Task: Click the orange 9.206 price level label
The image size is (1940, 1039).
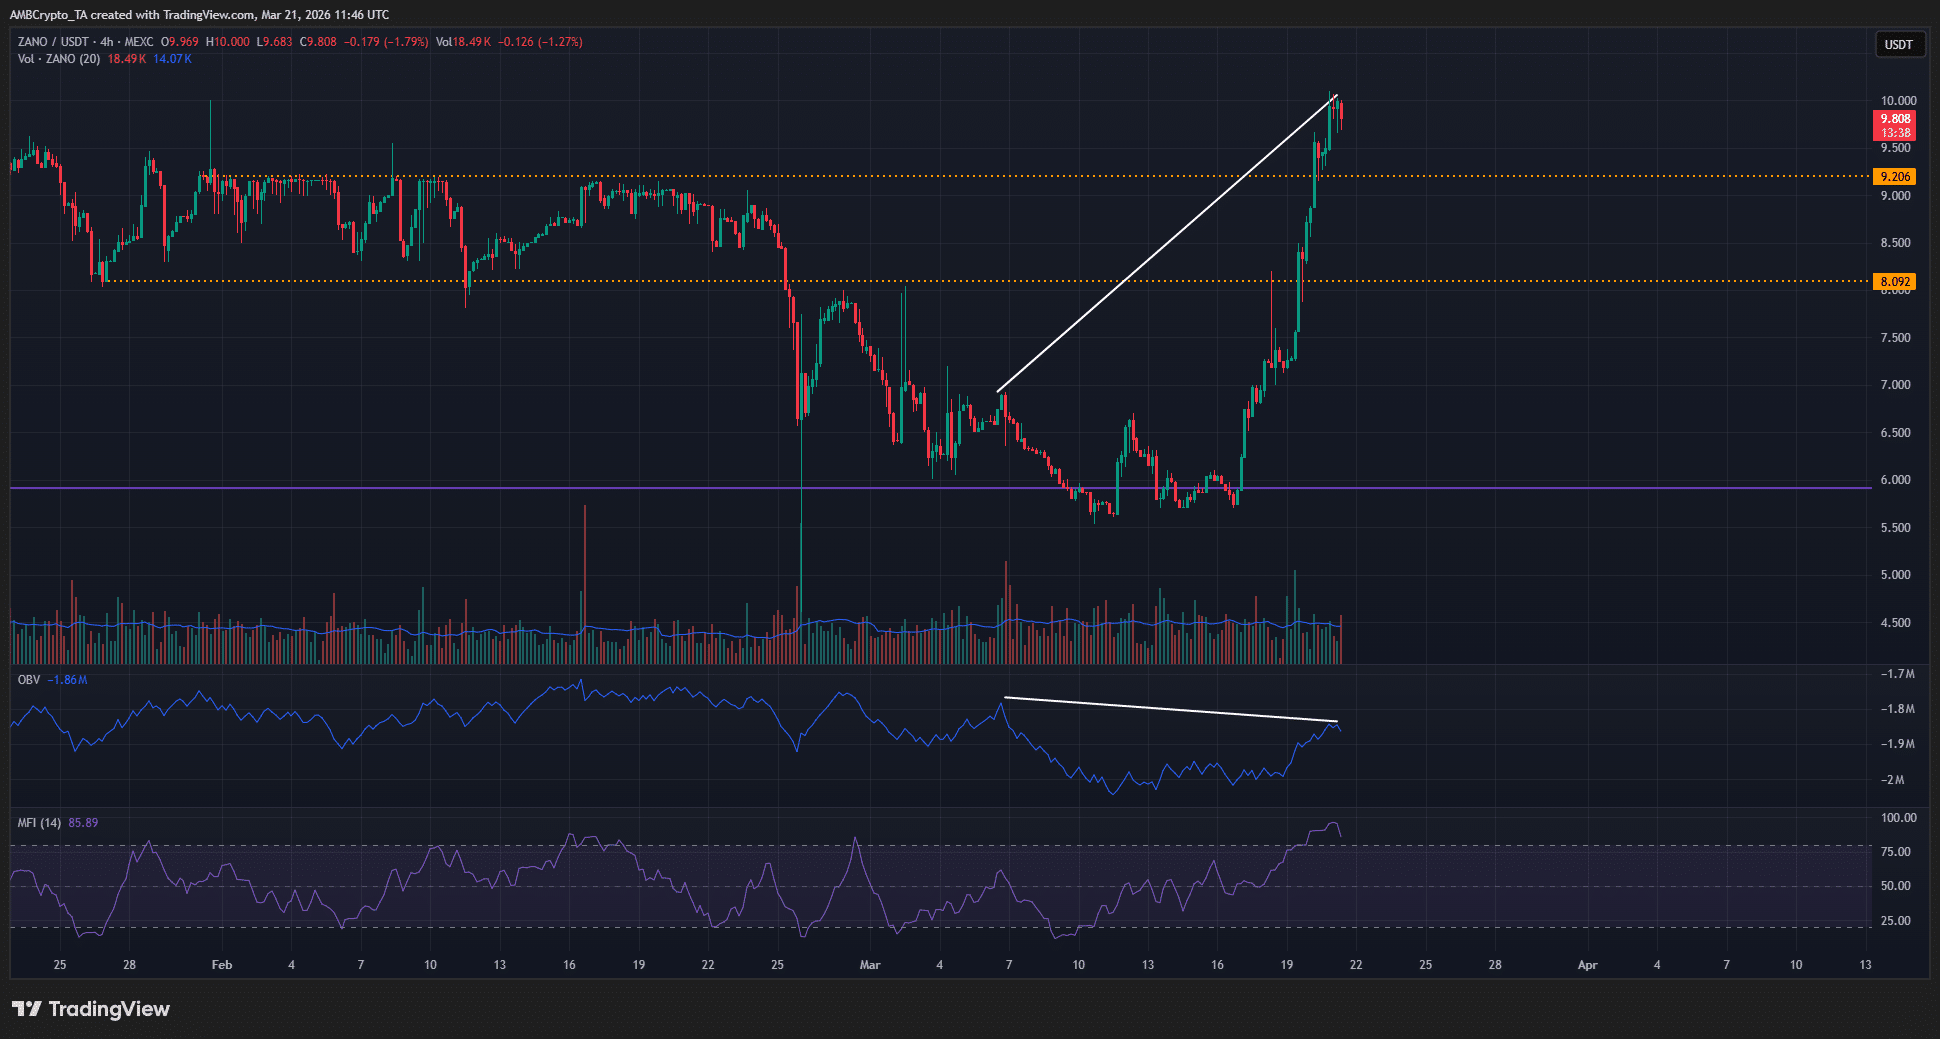Action: coord(1895,176)
